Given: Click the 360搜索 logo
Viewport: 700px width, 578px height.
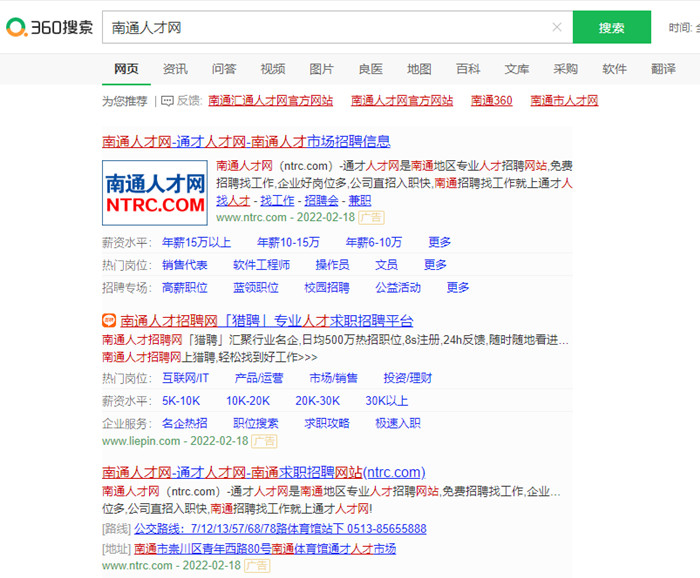Looking at the screenshot, I should pos(49,27).
